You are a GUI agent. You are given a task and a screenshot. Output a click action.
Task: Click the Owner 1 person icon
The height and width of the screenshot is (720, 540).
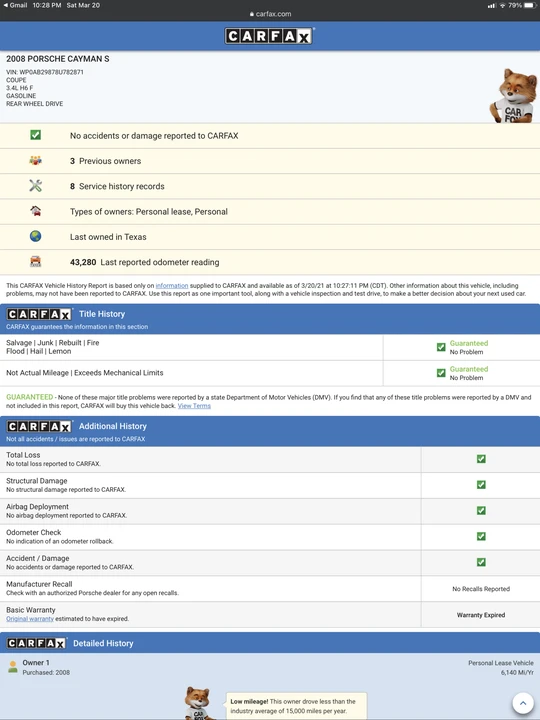[13, 667]
